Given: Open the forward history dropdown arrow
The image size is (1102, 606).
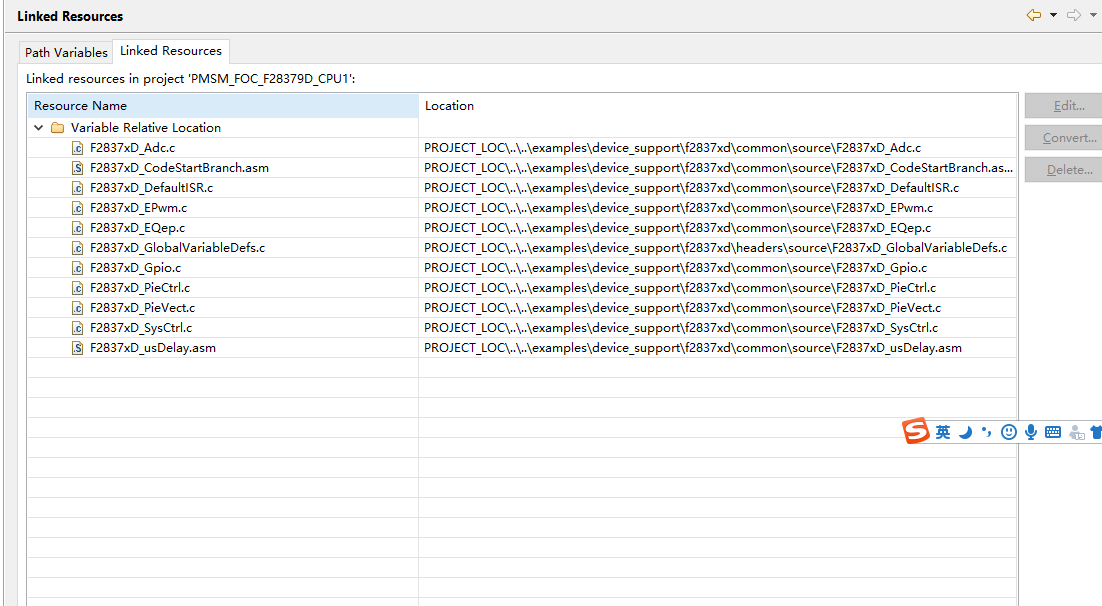Looking at the screenshot, I should (x=1093, y=16).
